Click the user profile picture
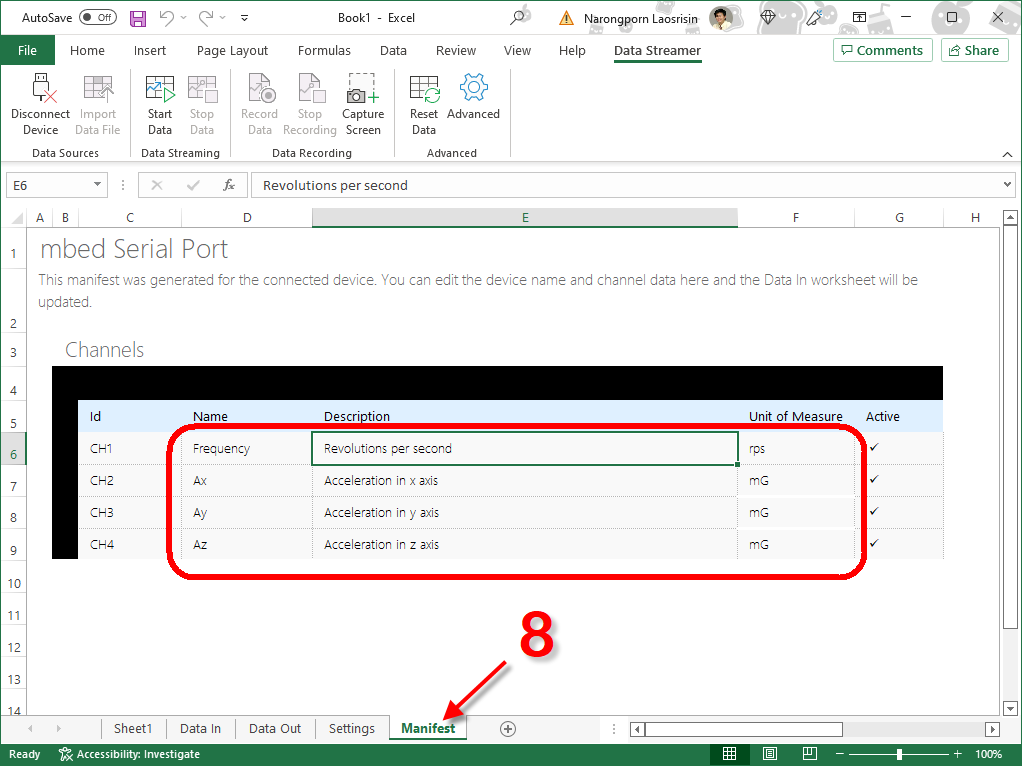This screenshot has width=1022, height=766. pyautogui.click(x=721, y=18)
